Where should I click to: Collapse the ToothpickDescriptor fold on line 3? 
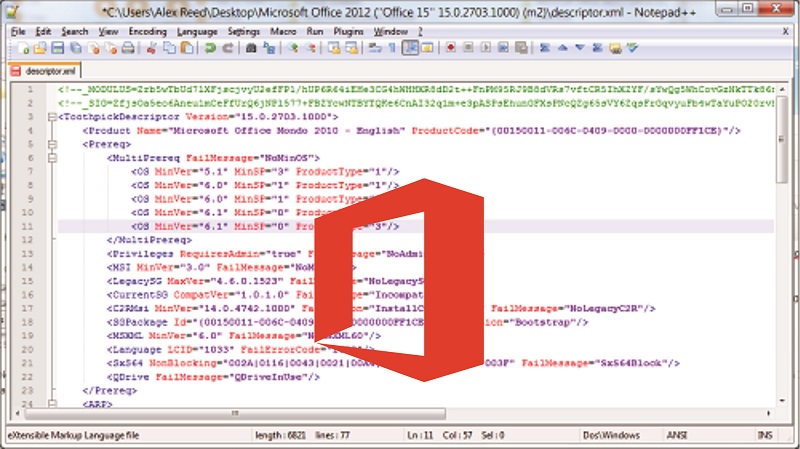(52, 117)
